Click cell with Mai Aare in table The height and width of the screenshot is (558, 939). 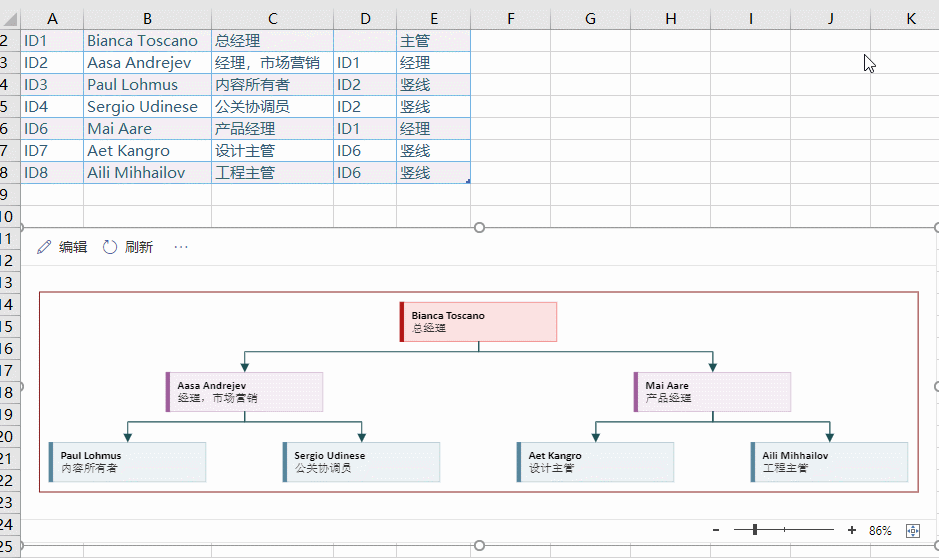tap(147, 129)
